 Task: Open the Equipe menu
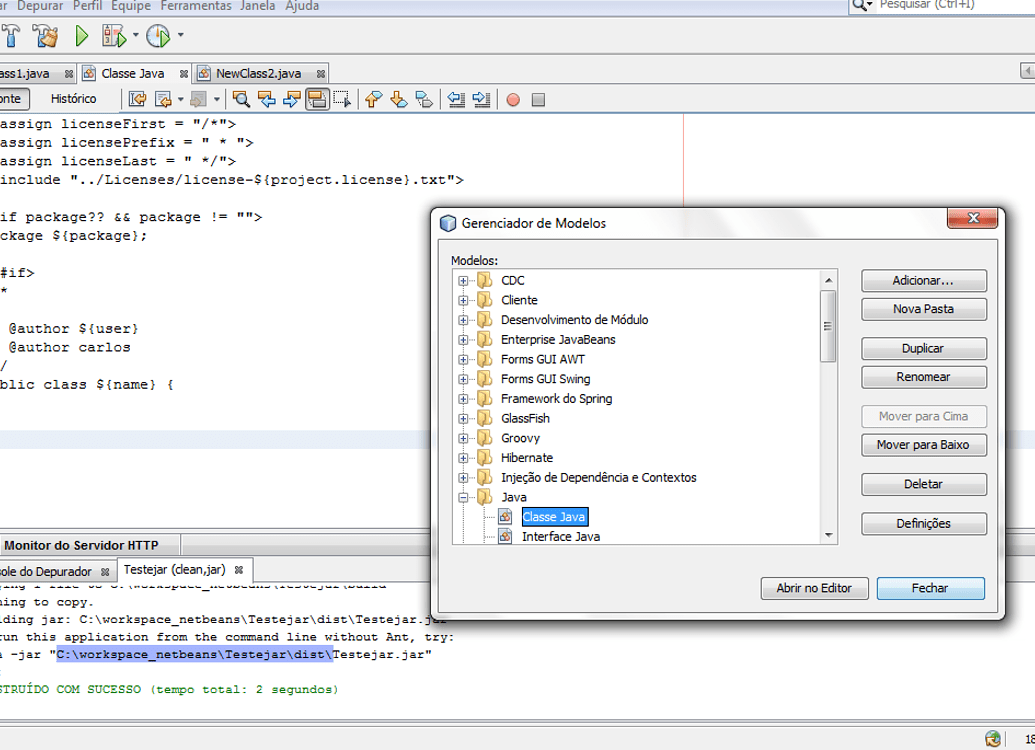tap(131, 6)
